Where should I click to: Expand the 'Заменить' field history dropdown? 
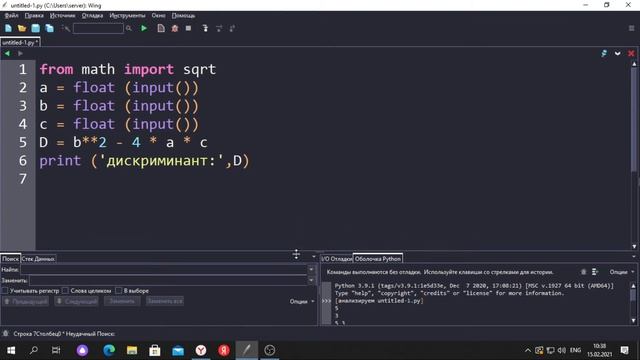(311, 280)
